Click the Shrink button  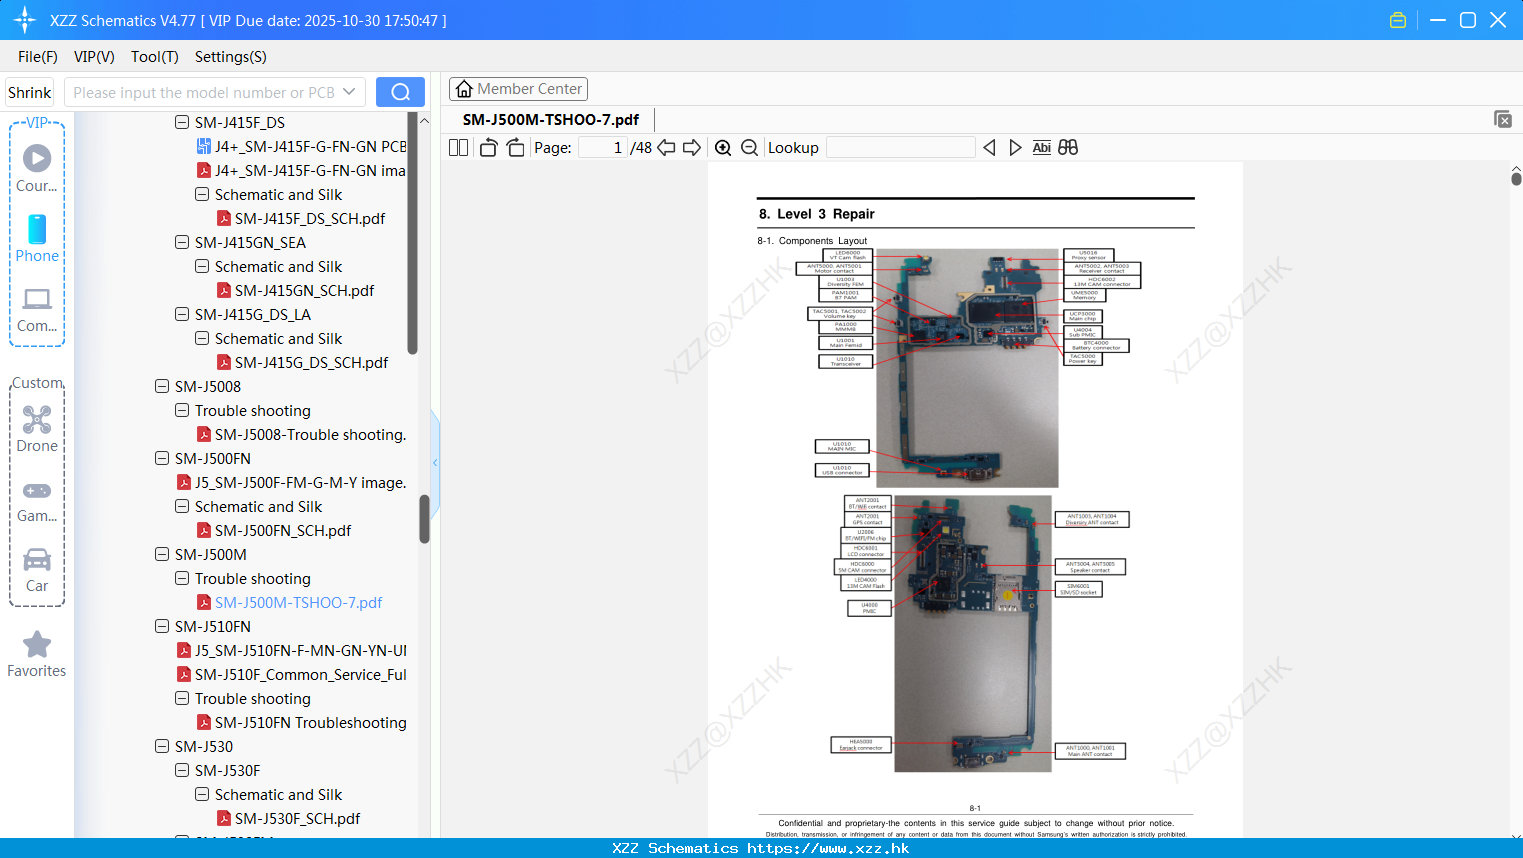pos(29,92)
